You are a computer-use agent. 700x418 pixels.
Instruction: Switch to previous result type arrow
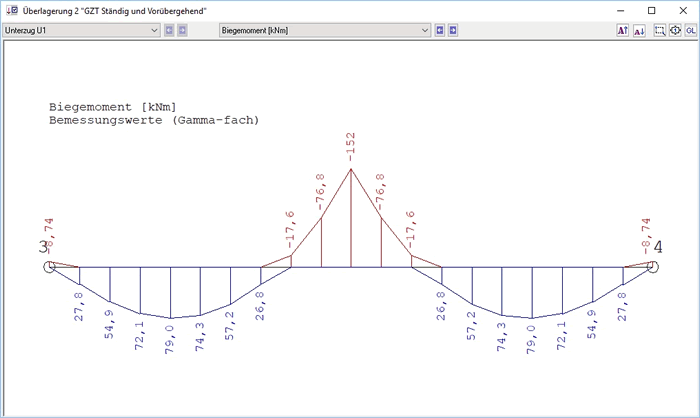pyautogui.click(x=440, y=30)
